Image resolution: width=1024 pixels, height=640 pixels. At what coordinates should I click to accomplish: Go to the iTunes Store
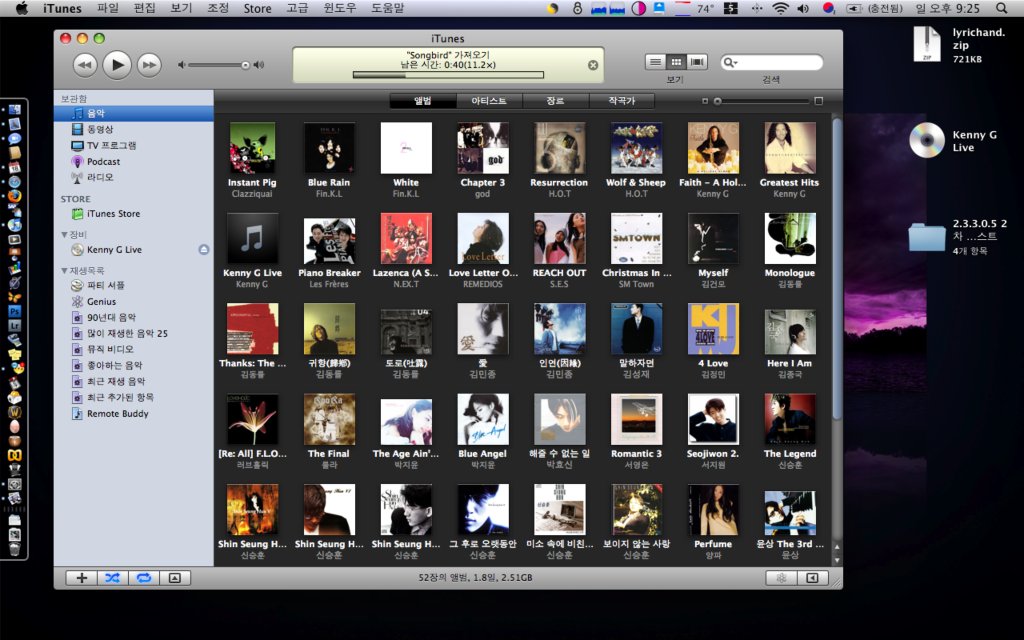click(x=133, y=214)
